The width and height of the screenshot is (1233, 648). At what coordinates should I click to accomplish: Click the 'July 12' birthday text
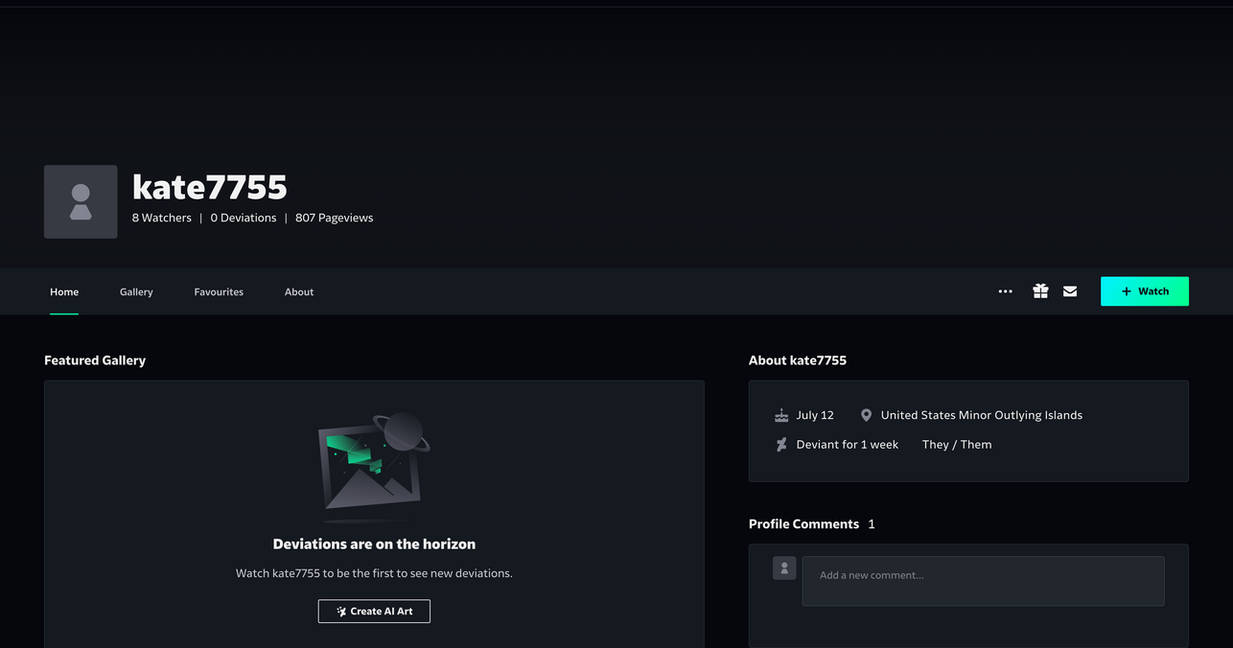(x=815, y=415)
